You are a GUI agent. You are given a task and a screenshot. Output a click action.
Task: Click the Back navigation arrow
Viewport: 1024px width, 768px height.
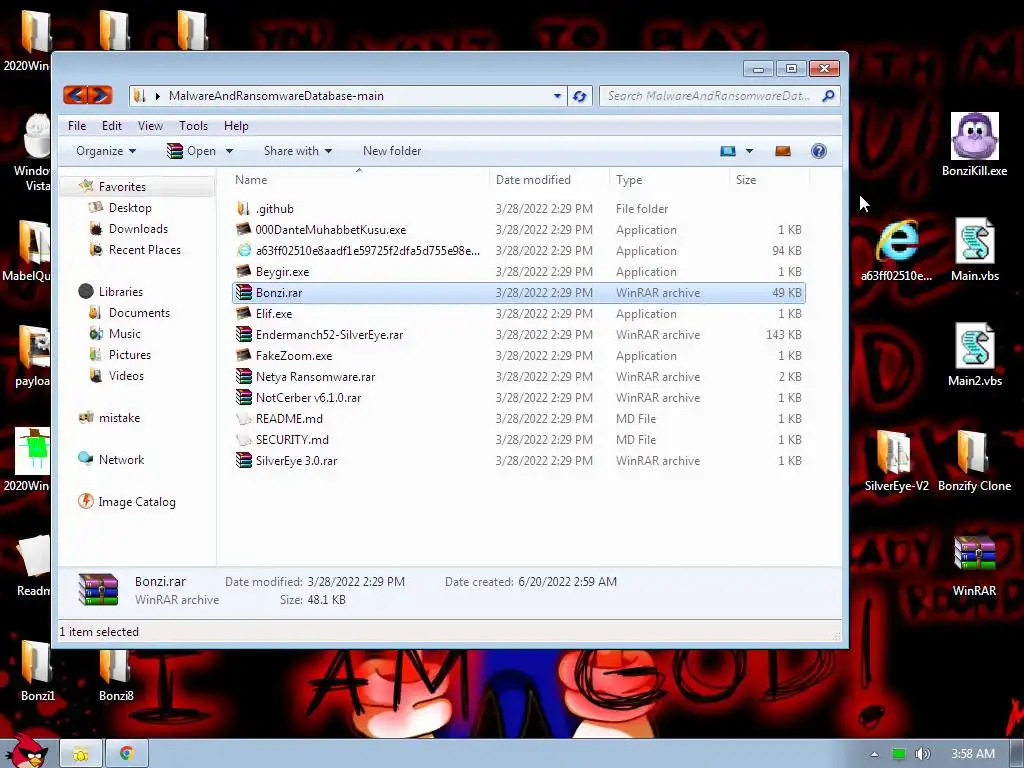[75, 95]
